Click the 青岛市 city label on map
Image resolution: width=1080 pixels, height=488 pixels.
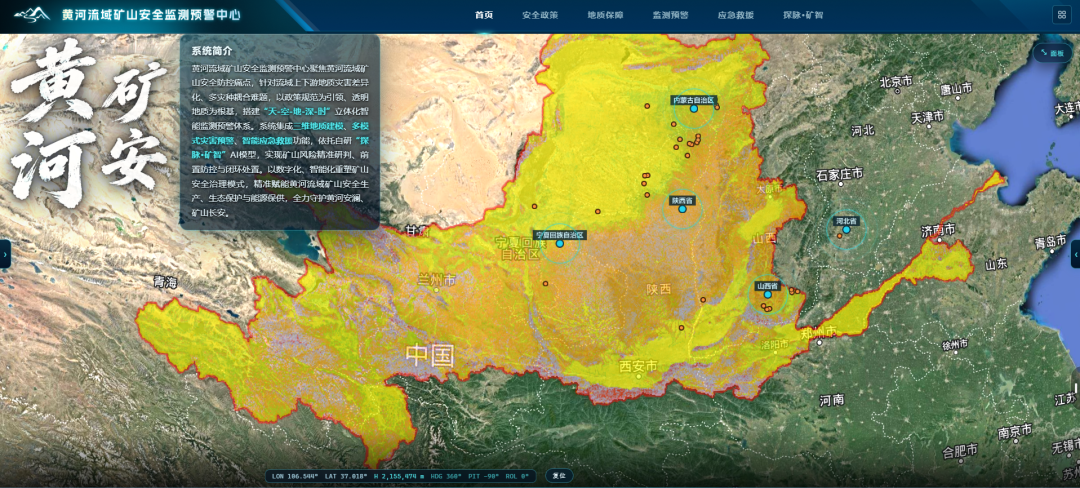click(1050, 243)
